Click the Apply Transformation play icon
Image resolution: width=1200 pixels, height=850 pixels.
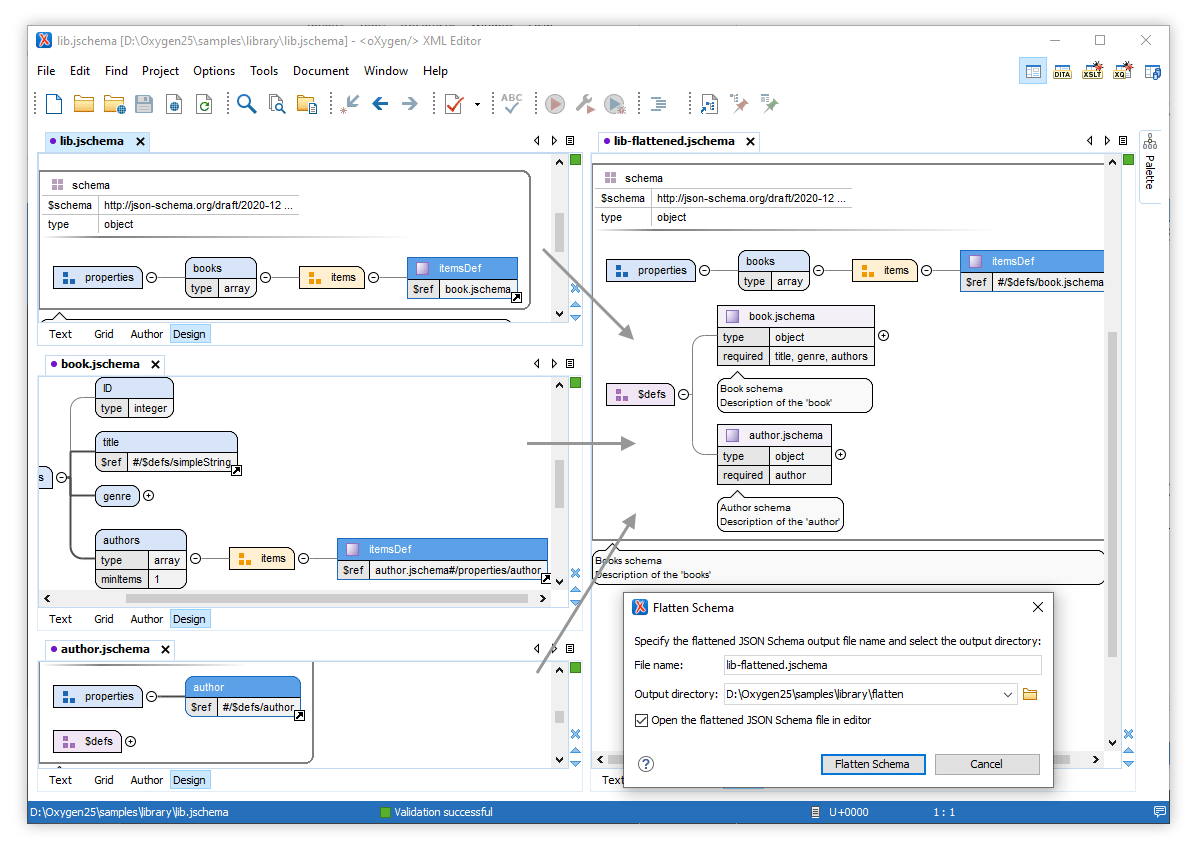555,104
